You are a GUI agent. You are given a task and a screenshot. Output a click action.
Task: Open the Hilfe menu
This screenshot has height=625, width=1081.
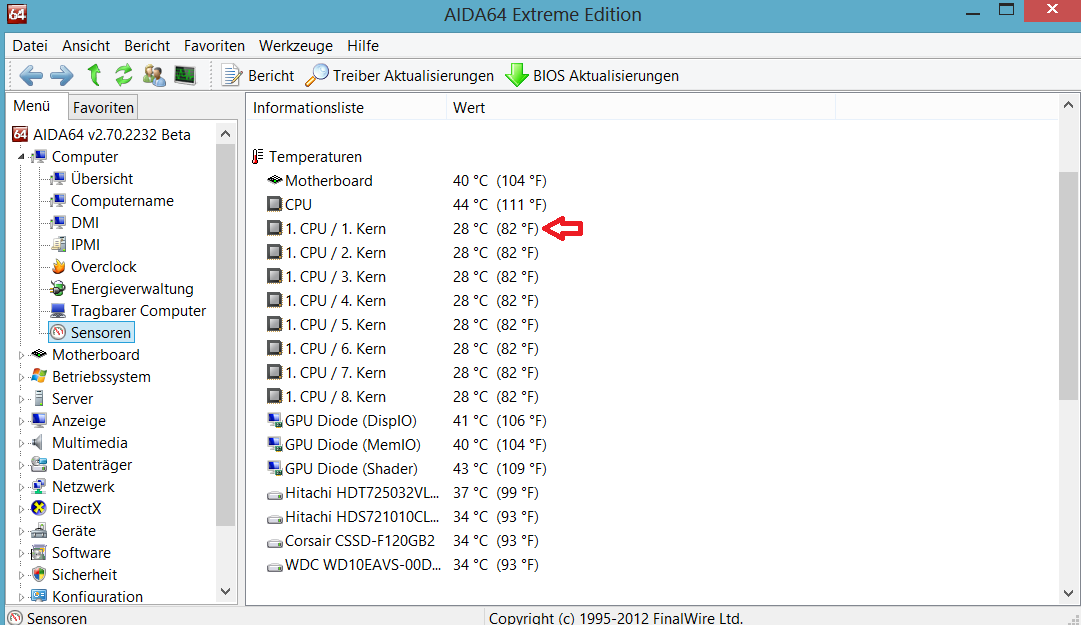[x=363, y=45]
